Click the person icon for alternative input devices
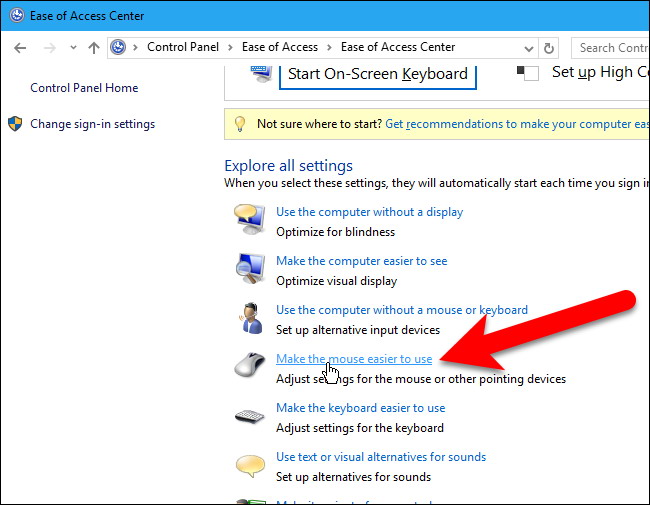 pyautogui.click(x=248, y=317)
